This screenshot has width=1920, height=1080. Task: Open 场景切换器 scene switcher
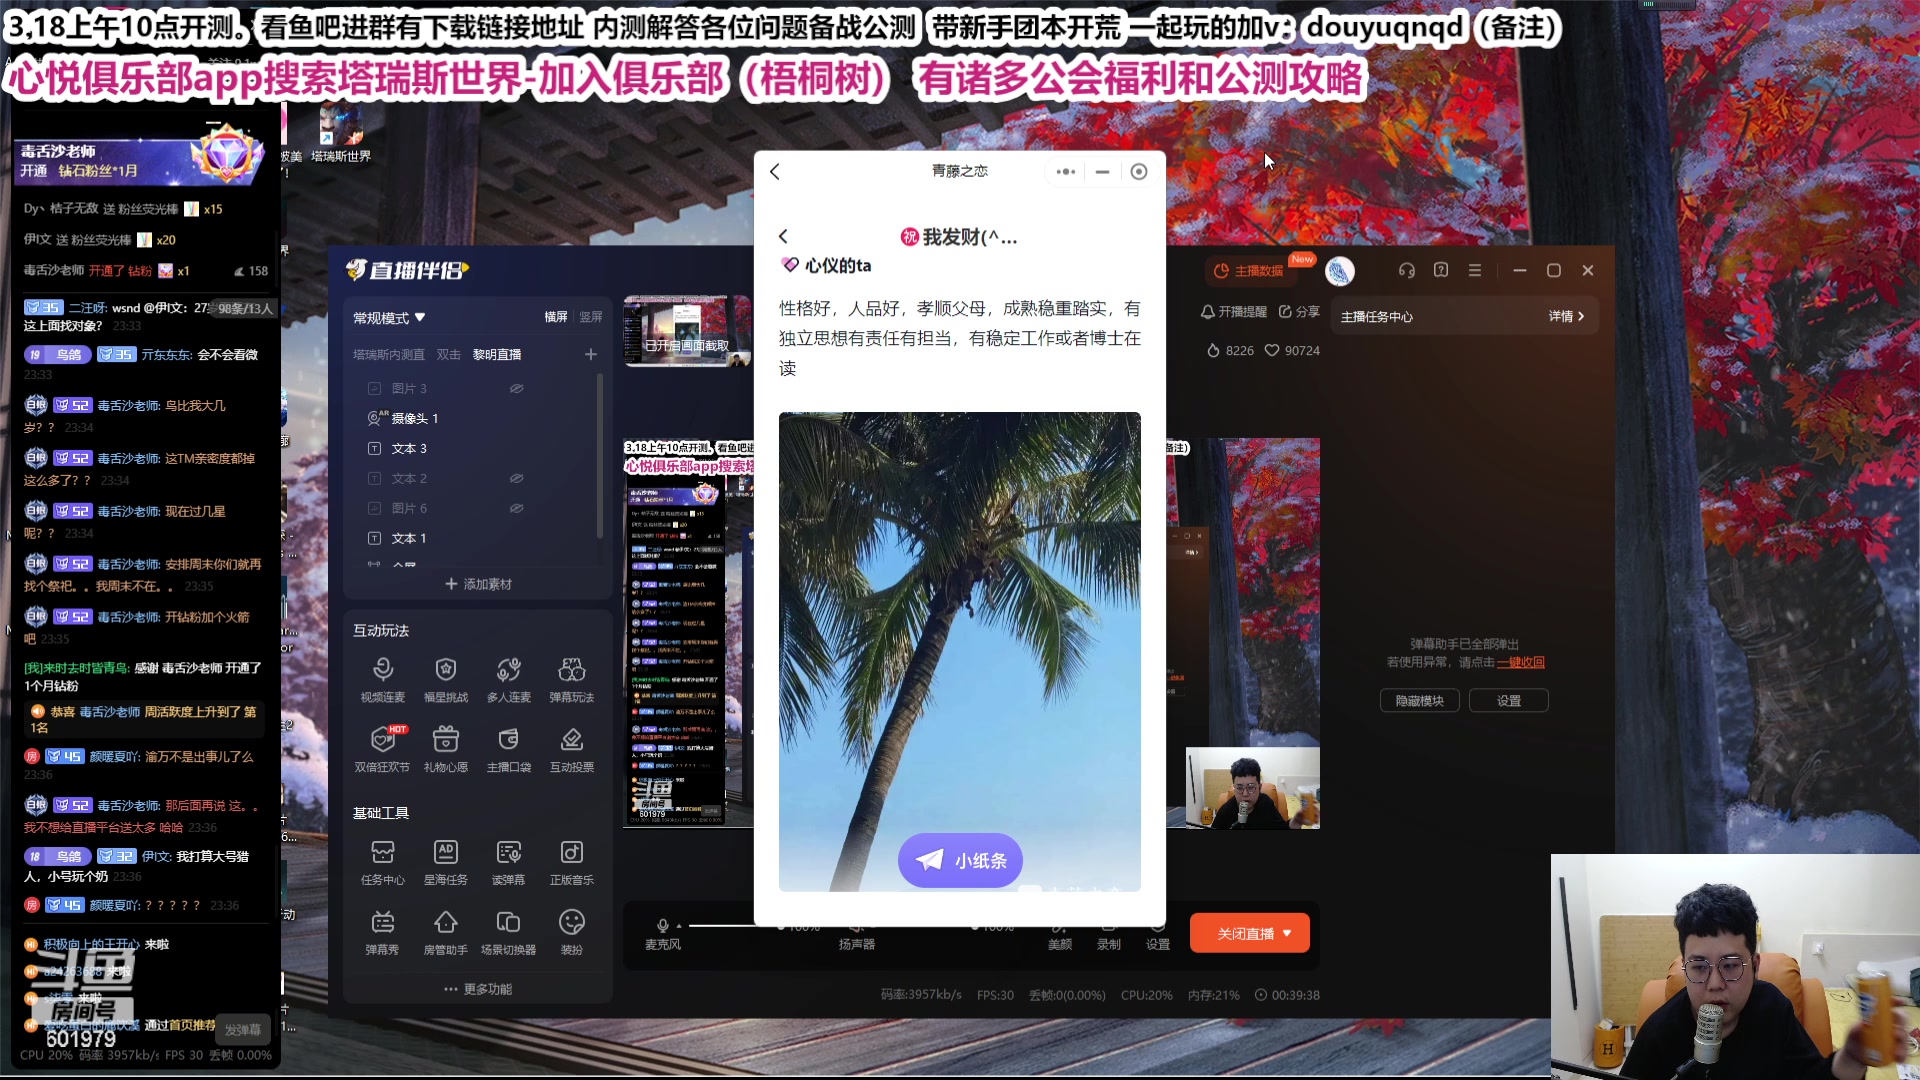point(508,932)
